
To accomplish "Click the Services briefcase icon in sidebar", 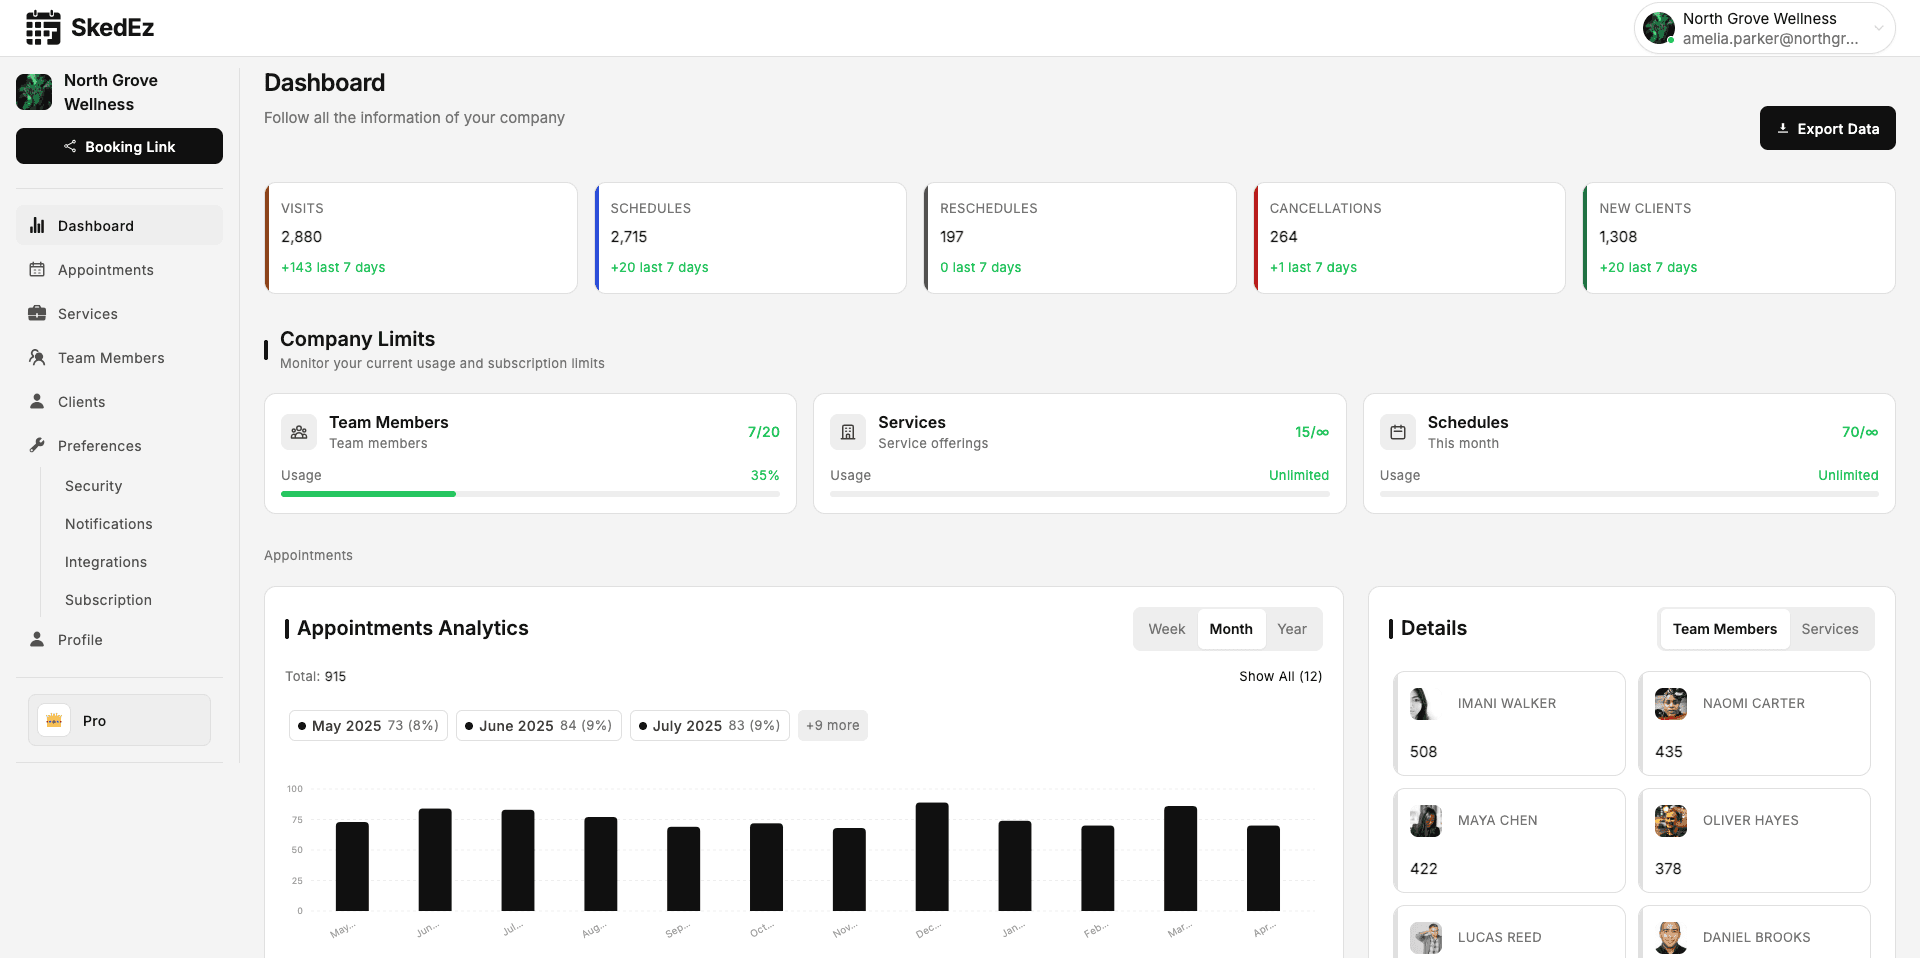I will click(38, 313).
